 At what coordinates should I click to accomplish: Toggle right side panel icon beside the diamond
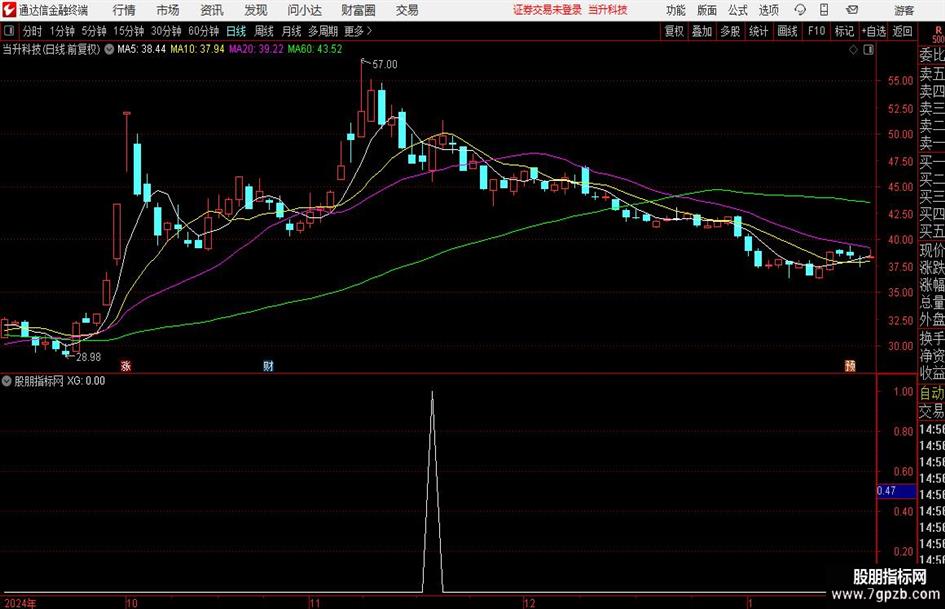[x=868, y=50]
